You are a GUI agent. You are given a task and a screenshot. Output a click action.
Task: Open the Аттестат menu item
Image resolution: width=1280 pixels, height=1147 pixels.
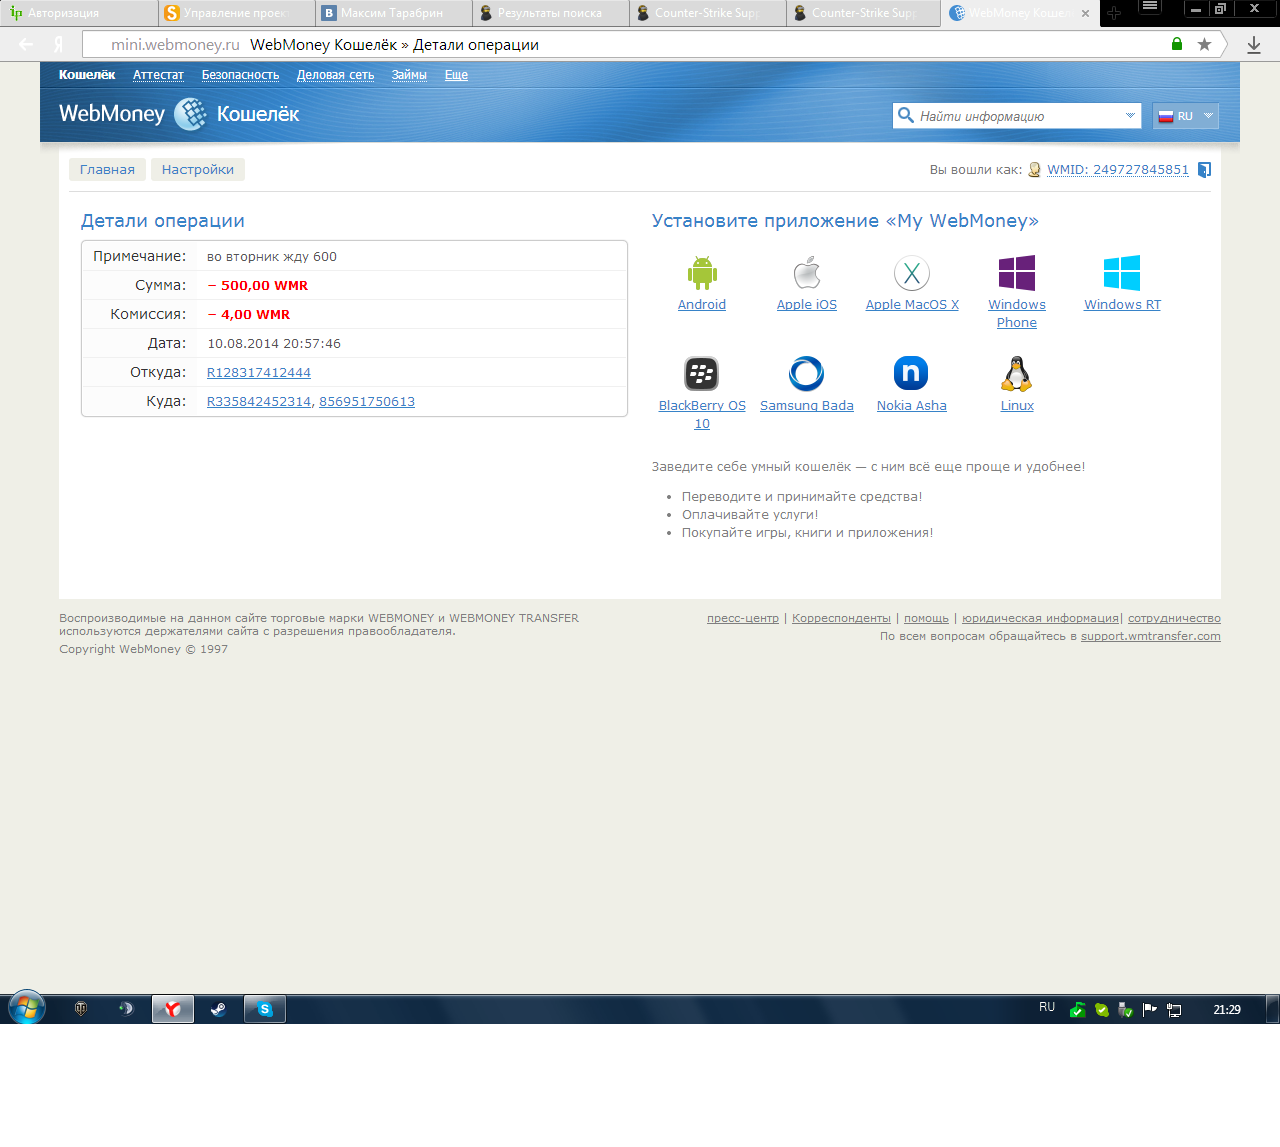158,75
